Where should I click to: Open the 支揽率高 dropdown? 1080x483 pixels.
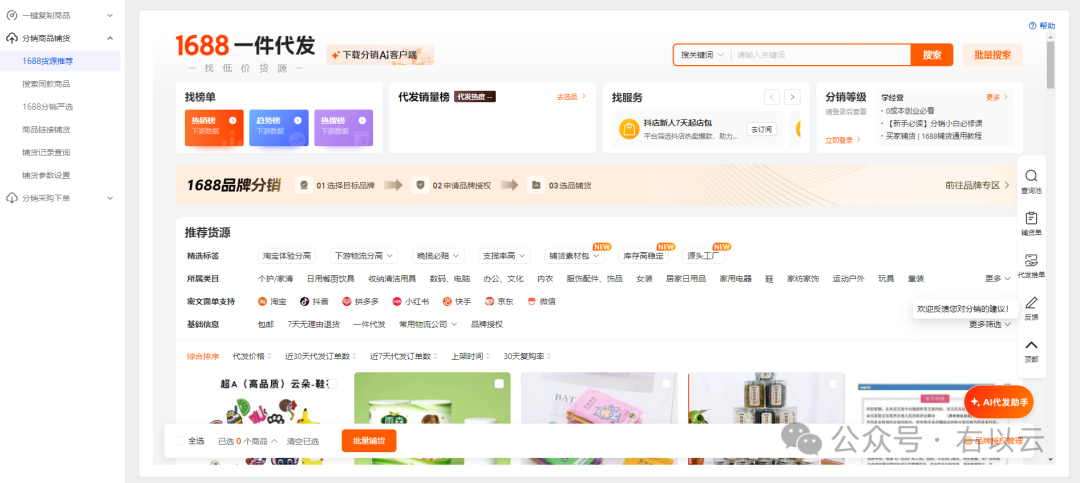pyautogui.click(x=504, y=256)
